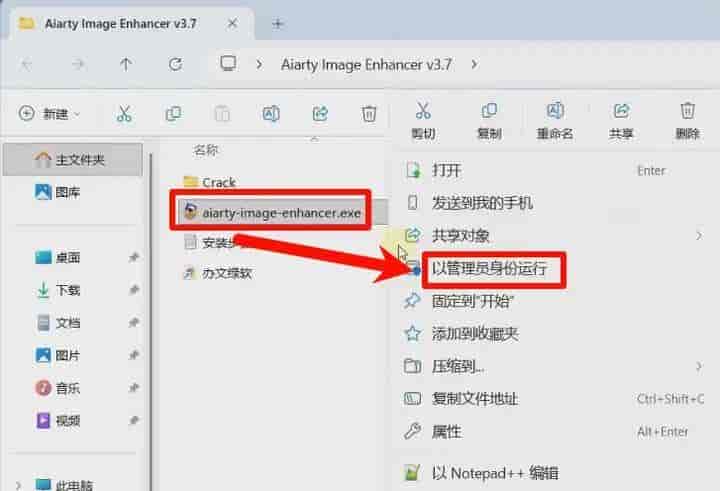Choose 以管理员身份运行

click(x=489, y=268)
